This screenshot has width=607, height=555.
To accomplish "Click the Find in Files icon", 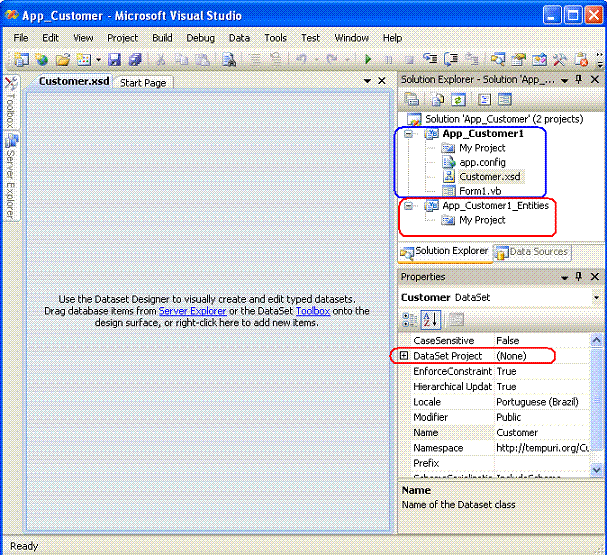I will point(229,60).
